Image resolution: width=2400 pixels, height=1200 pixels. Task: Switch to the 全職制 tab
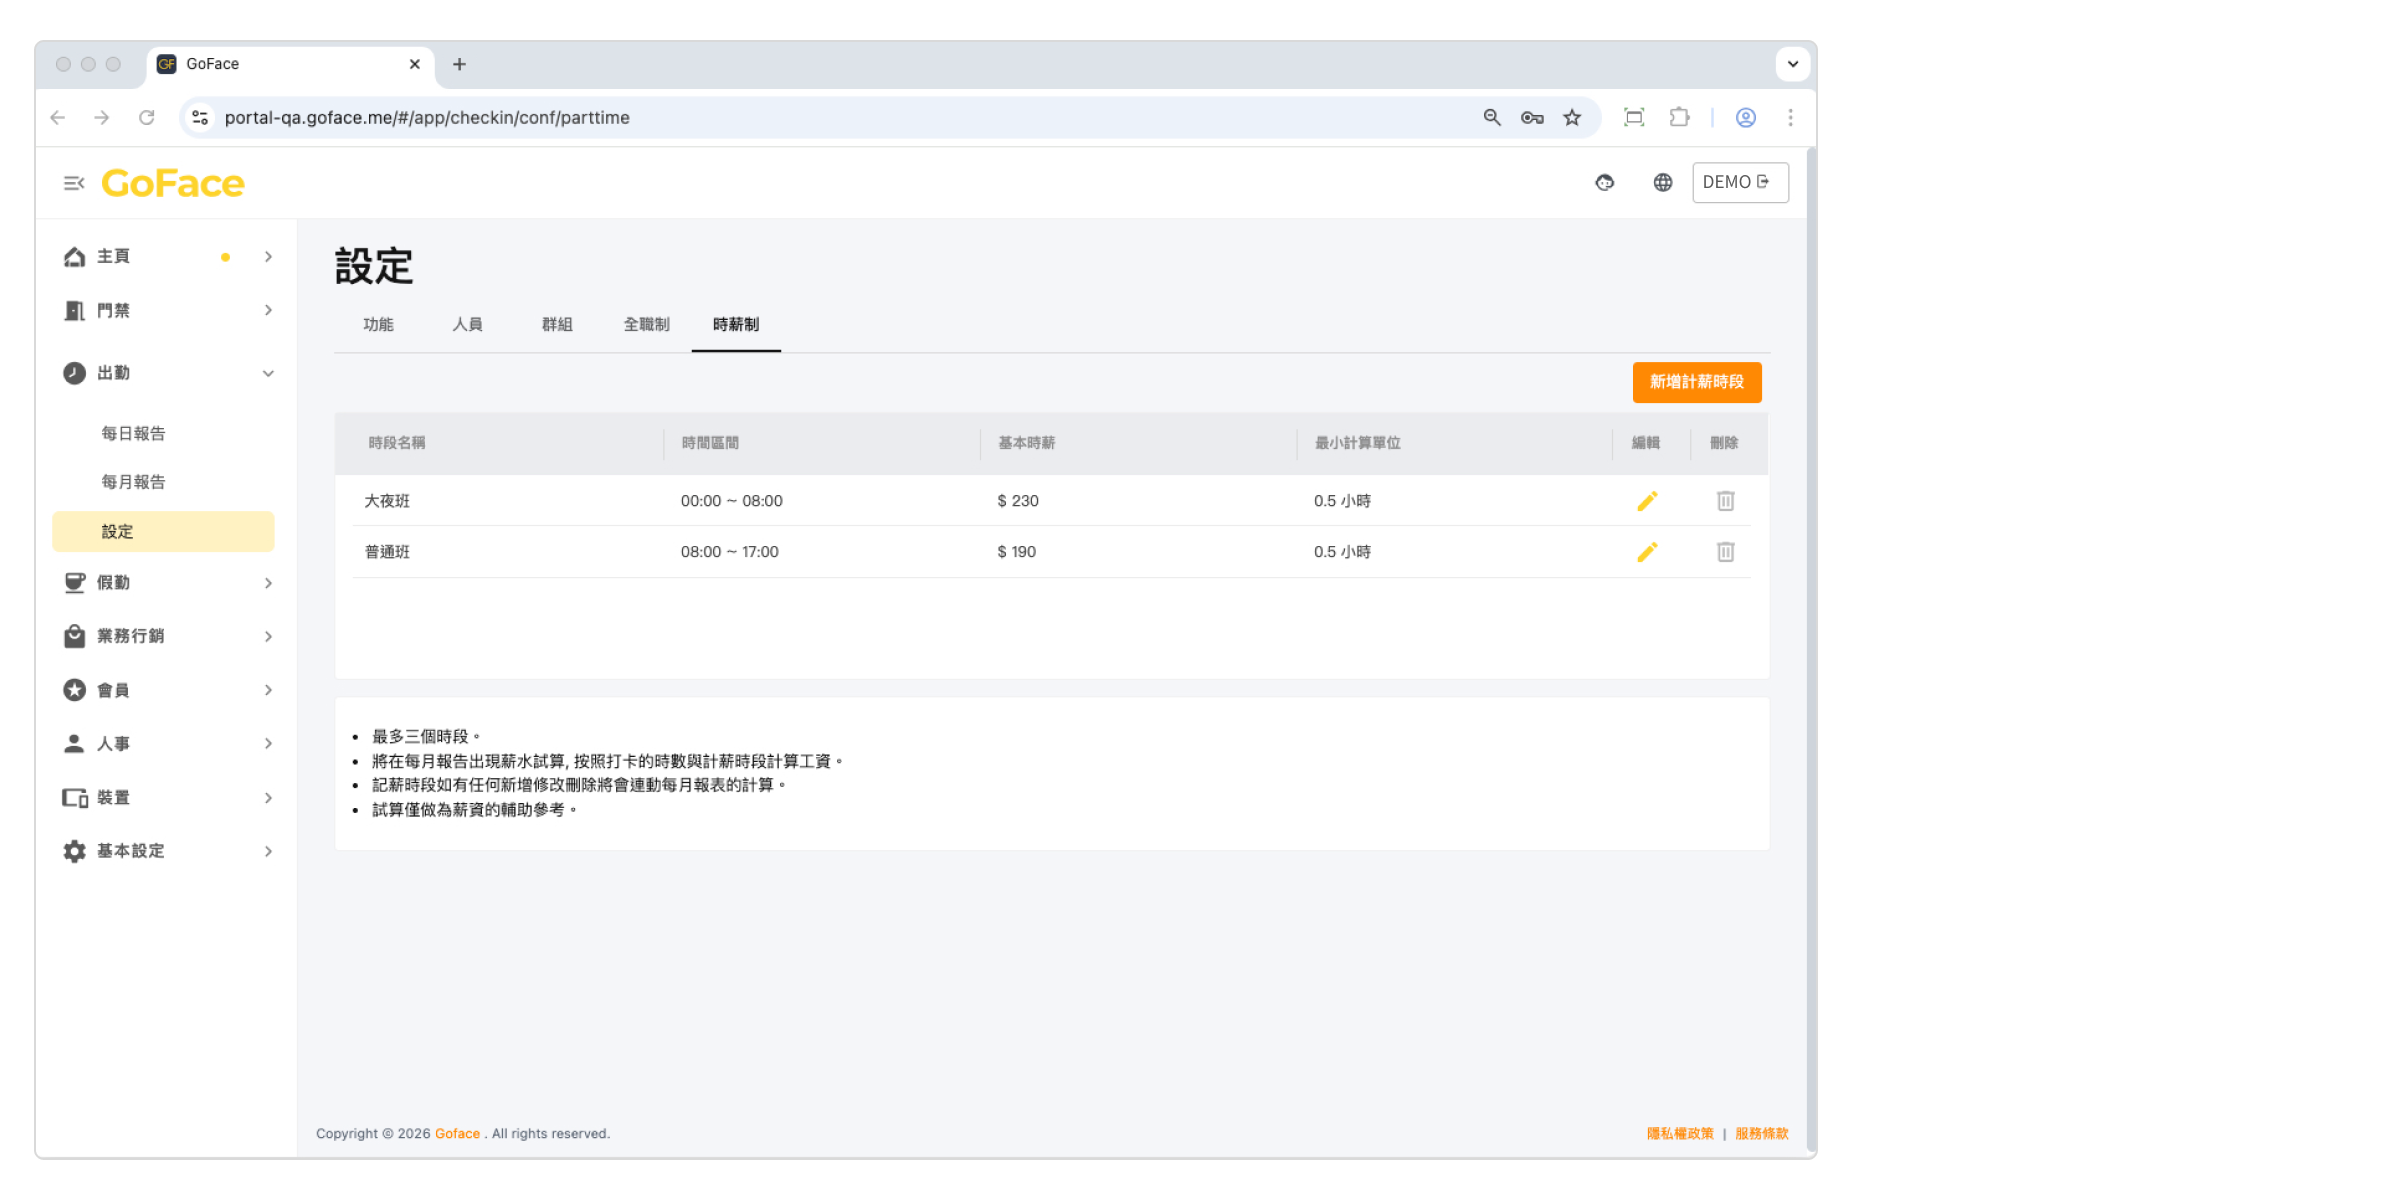646,325
